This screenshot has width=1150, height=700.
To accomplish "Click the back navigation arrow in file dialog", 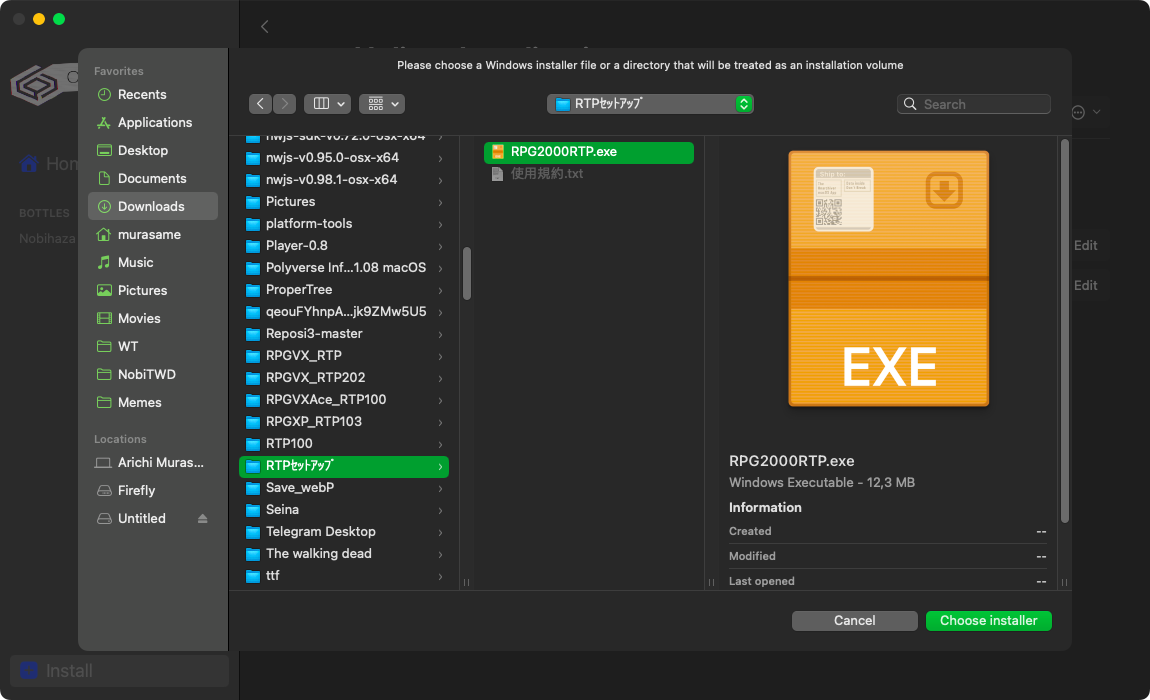I will point(260,104).
